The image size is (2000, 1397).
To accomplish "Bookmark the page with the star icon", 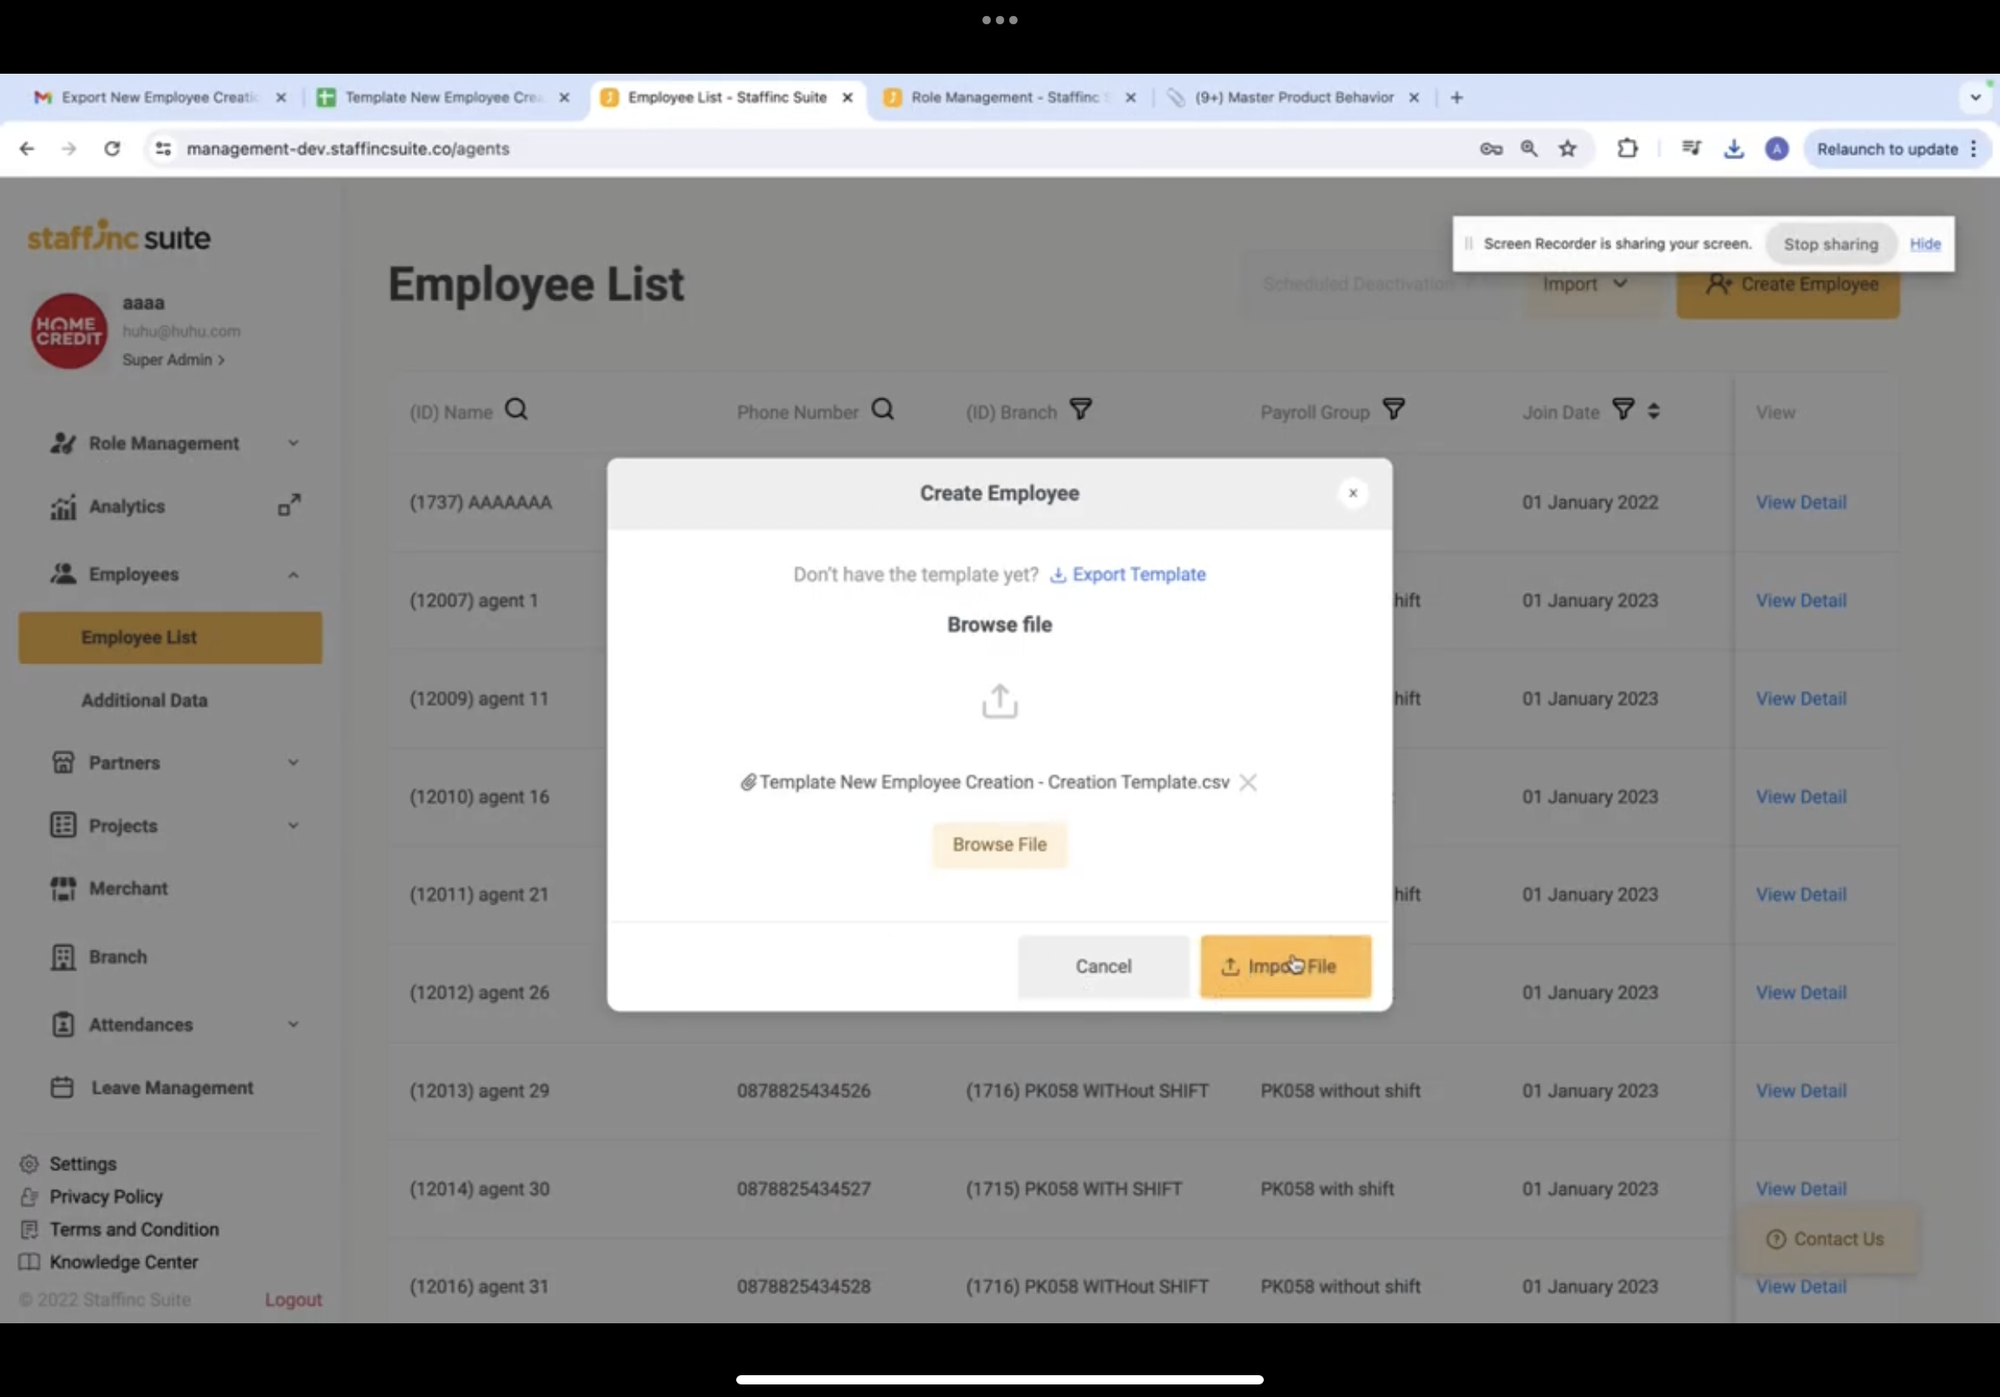I will (1567, 149).
